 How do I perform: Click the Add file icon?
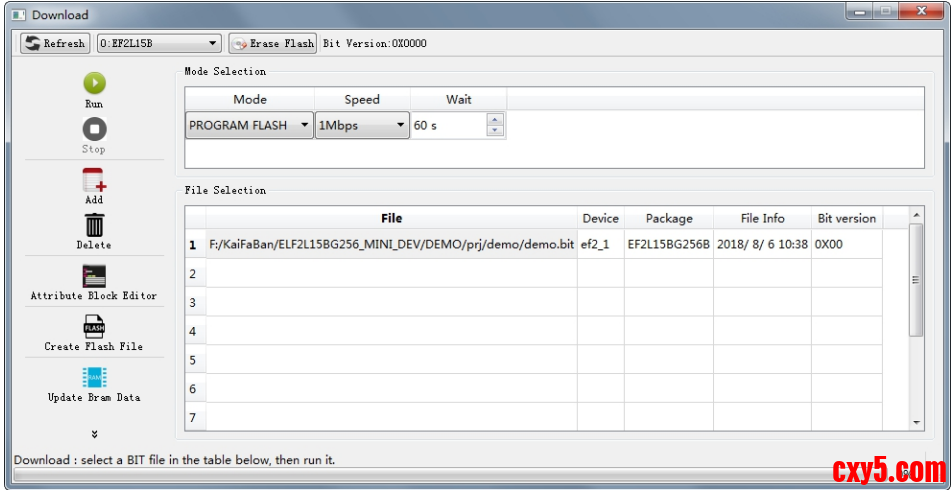pyautogui.click(x=94, y=180)
